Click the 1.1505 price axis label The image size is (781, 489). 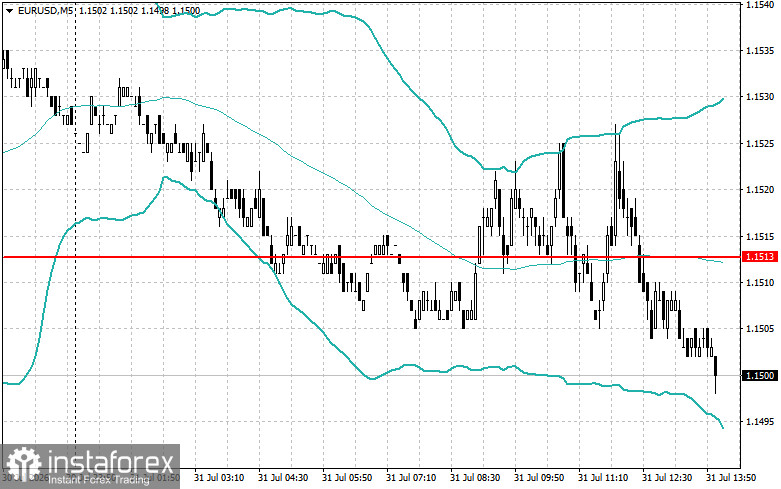760,329
